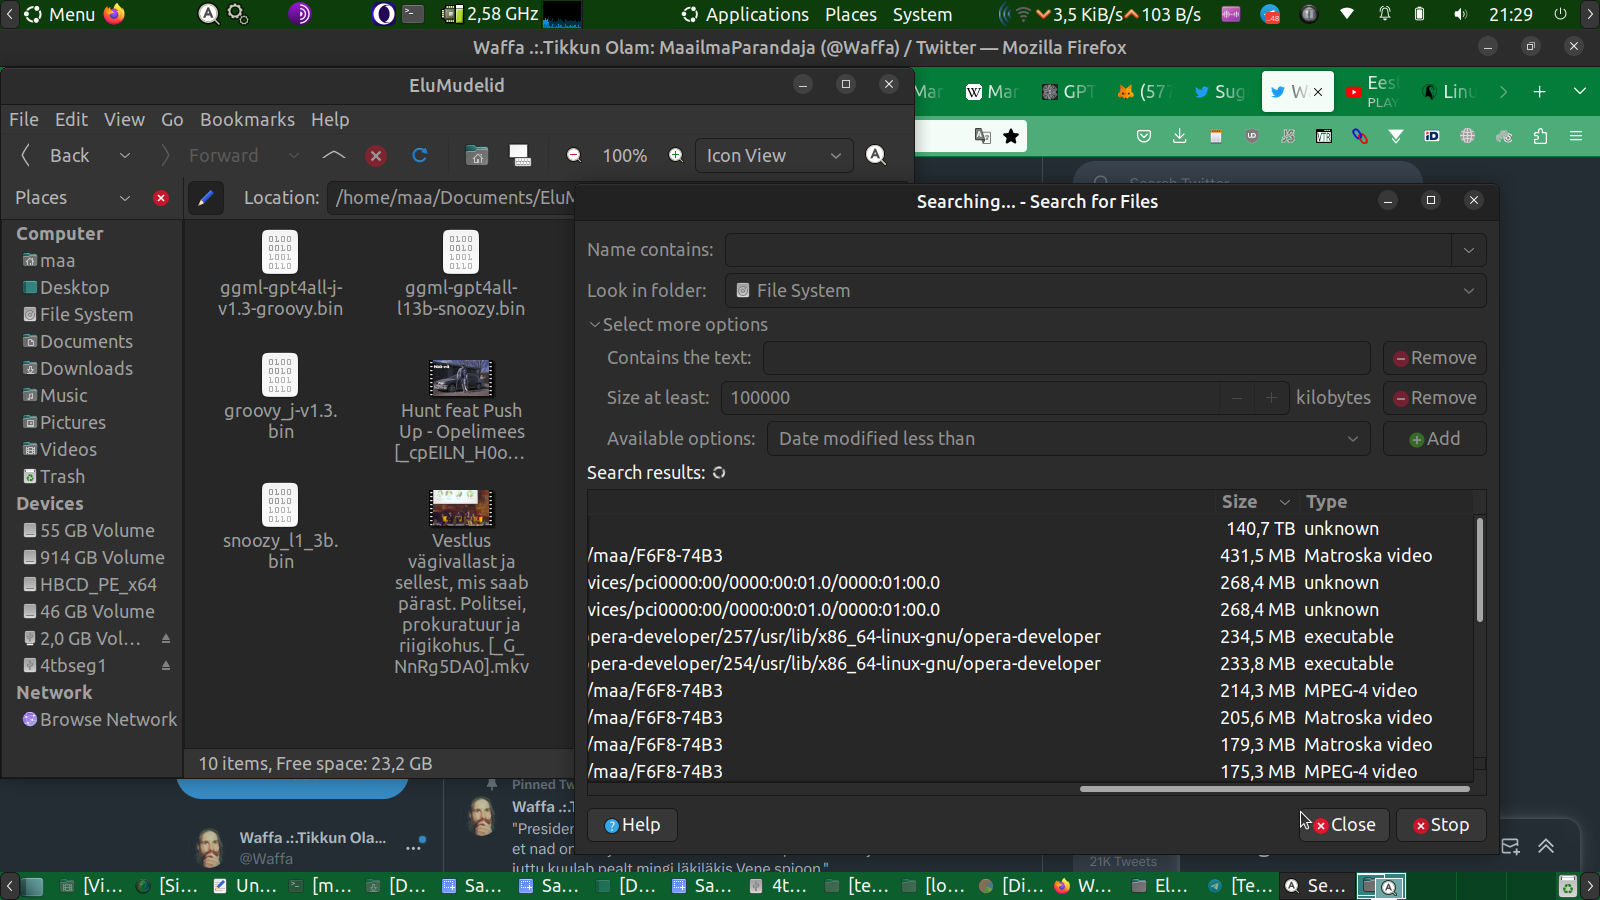Open the Bookmarks menu
Viewport: 1600px width, 900px height.
click(247, 119)
